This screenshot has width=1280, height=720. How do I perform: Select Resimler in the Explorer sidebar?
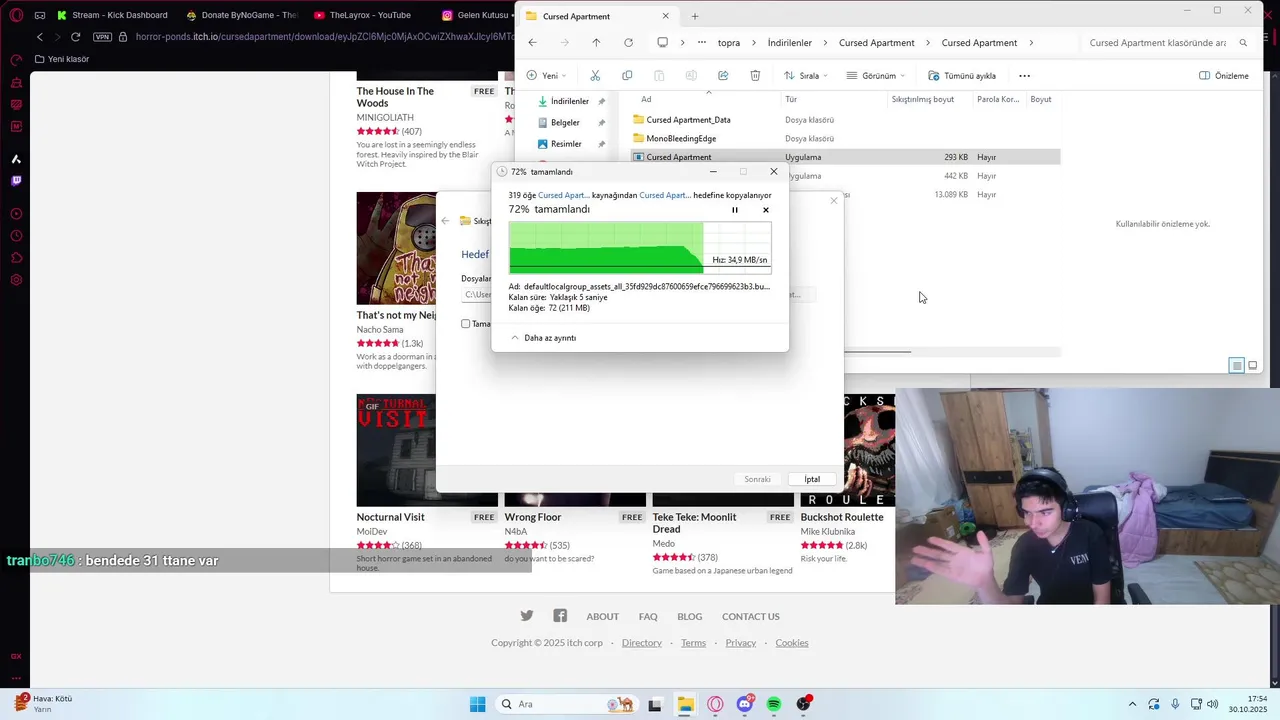(566, 144)
